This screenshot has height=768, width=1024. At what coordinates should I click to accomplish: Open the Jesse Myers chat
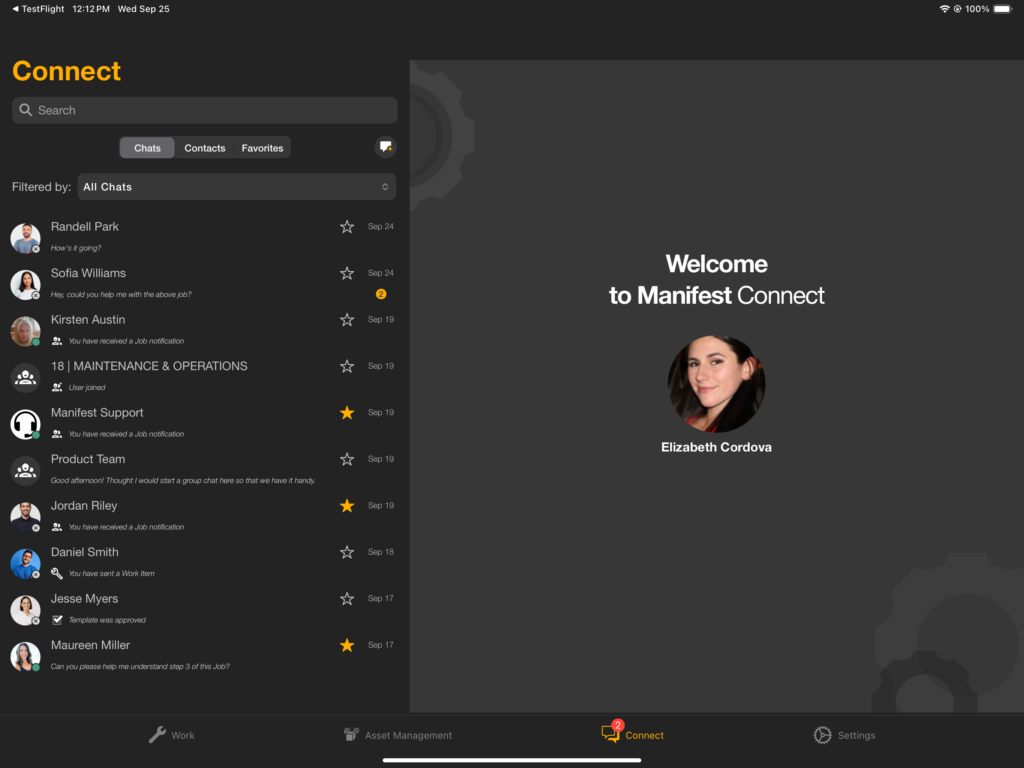202,609
